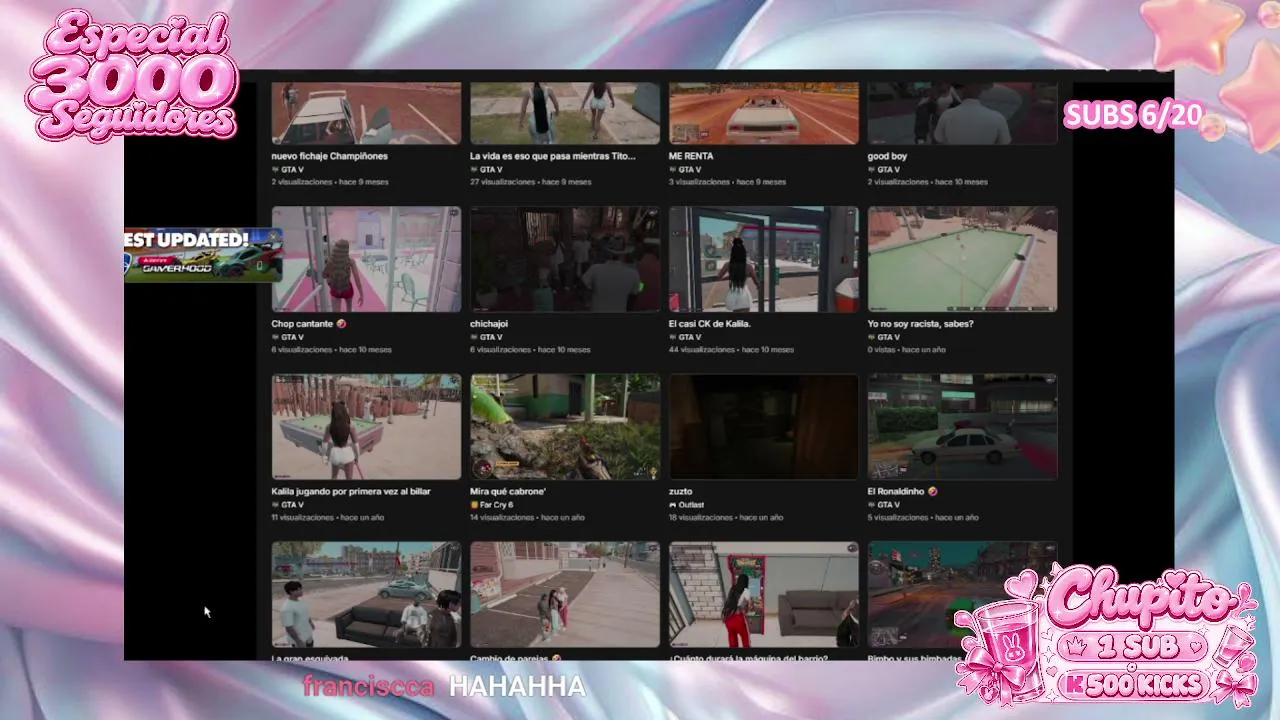Play the 'Kalila jugando por primera vez al billar' thumbnail
1280x720 pixels.
(x=366, y=427)
